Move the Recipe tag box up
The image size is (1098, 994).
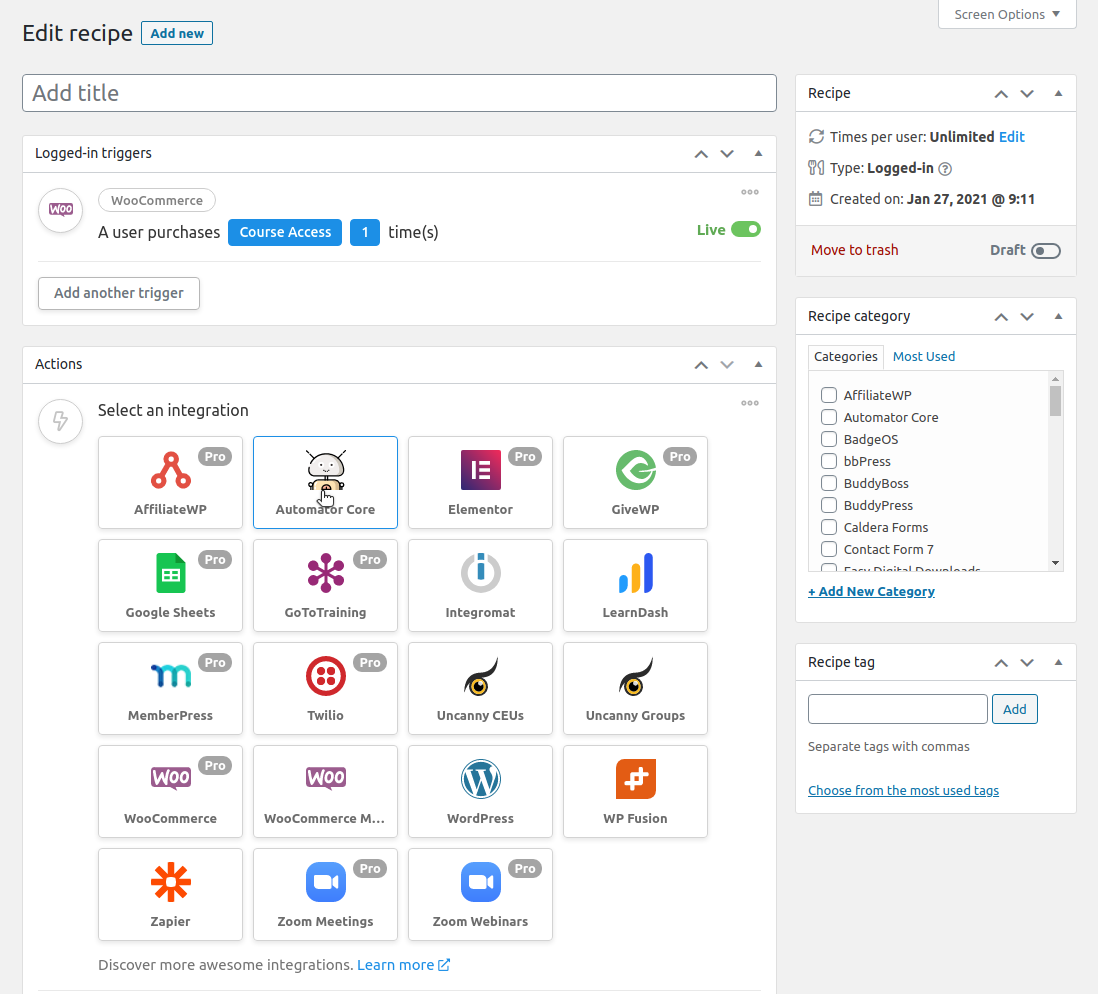1001,663
